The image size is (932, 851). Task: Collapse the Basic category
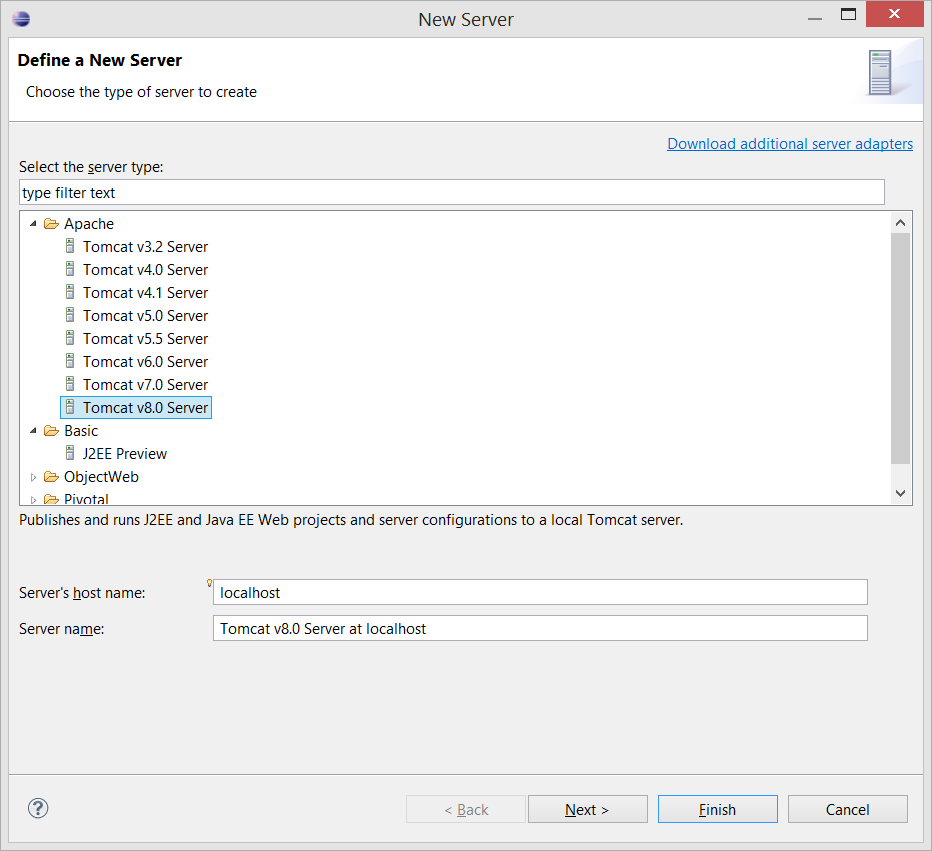point(33,431)
